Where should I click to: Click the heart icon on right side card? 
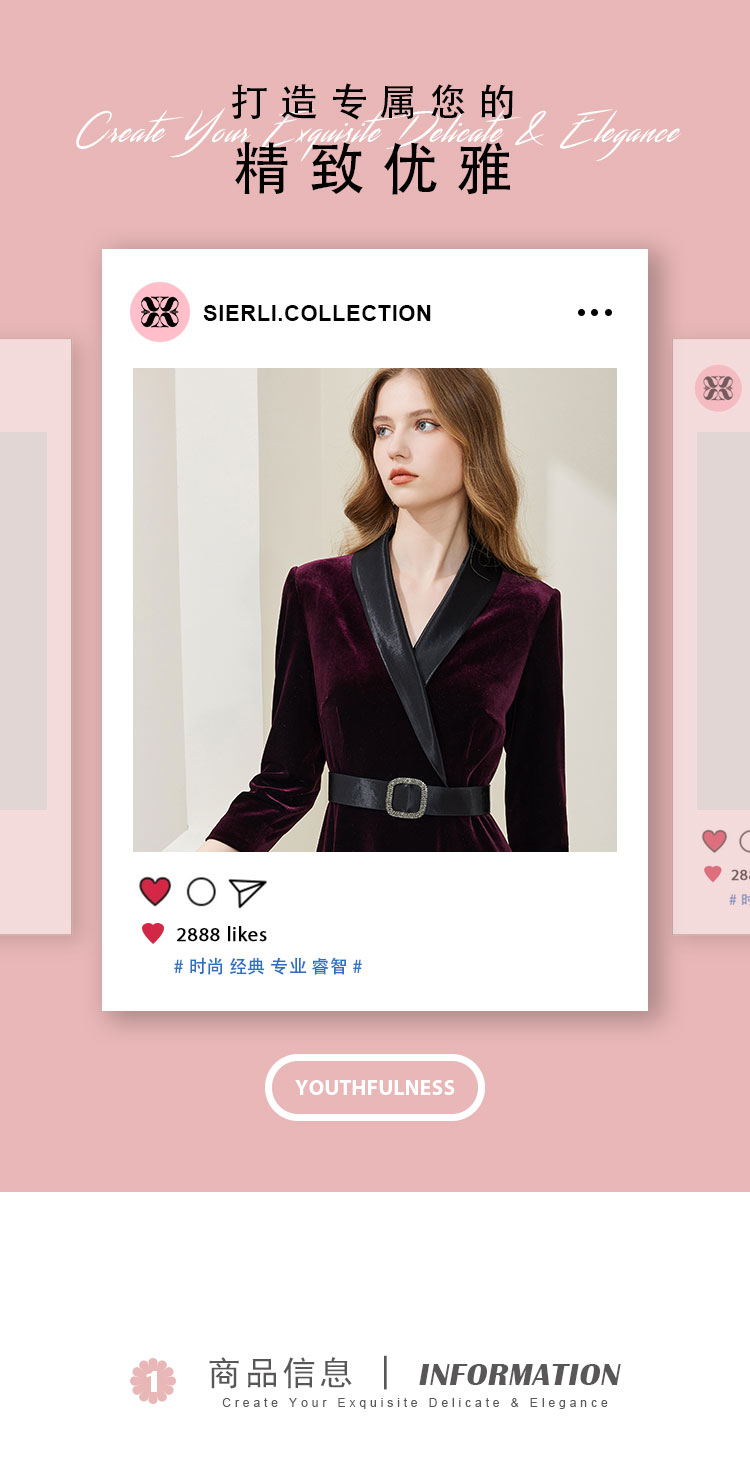714,841
